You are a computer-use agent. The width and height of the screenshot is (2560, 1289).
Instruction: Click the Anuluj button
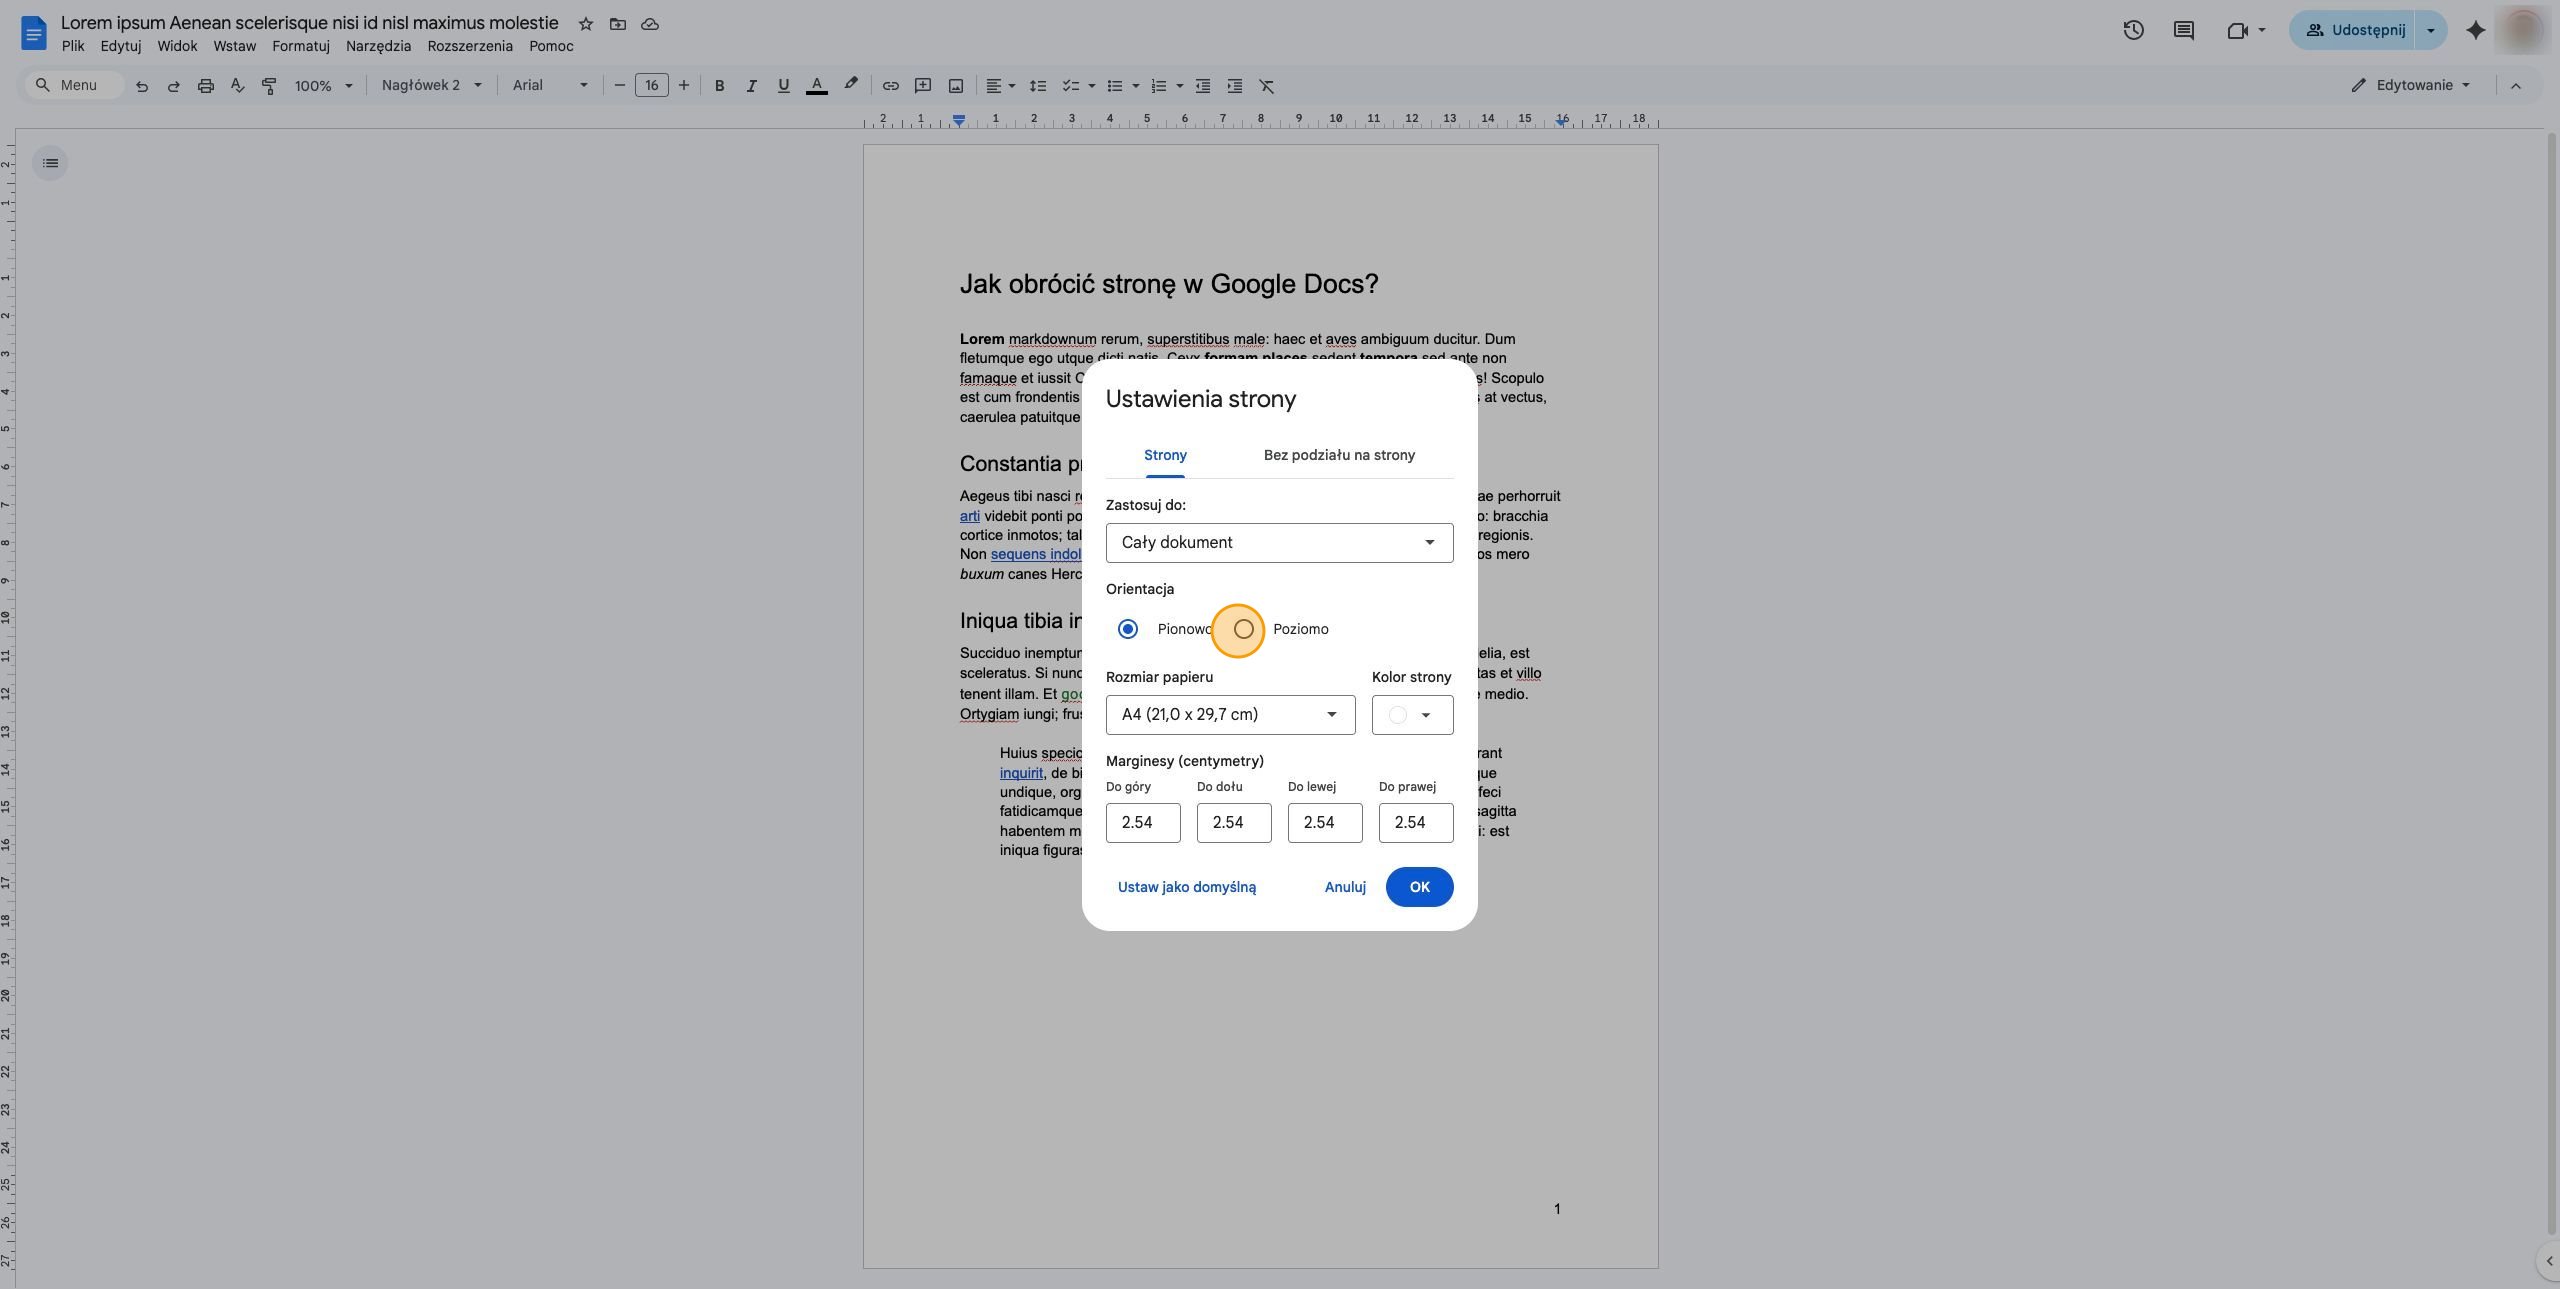click(1345, 887)
